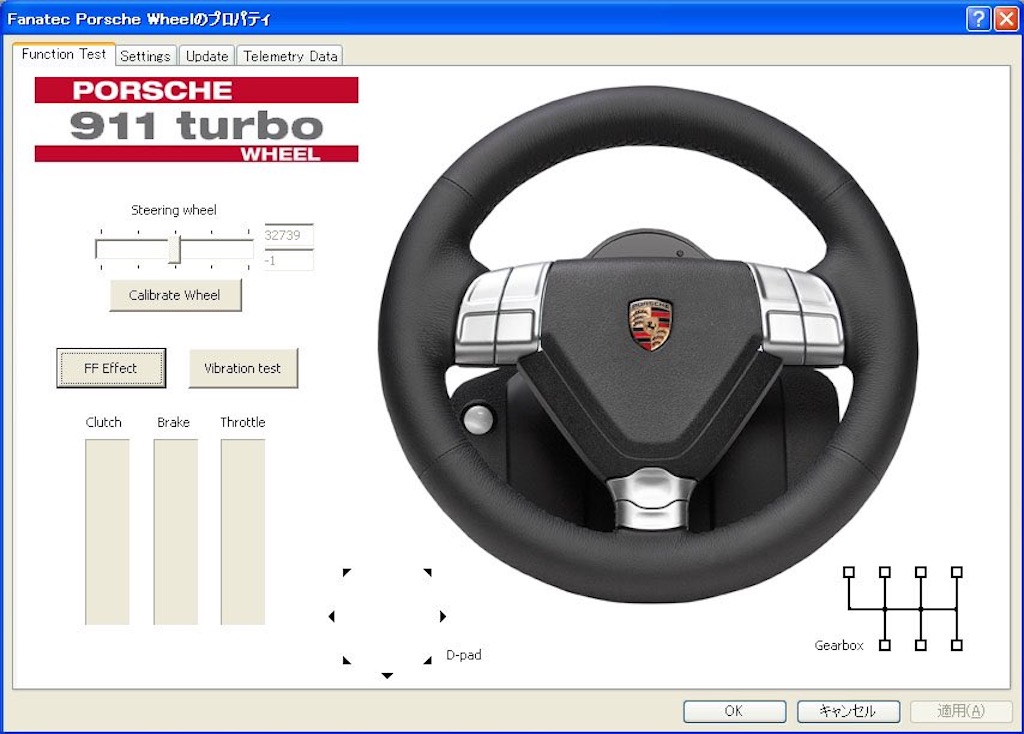Click the silver trim at the wheel's bottom spoke

coord(651,500)
